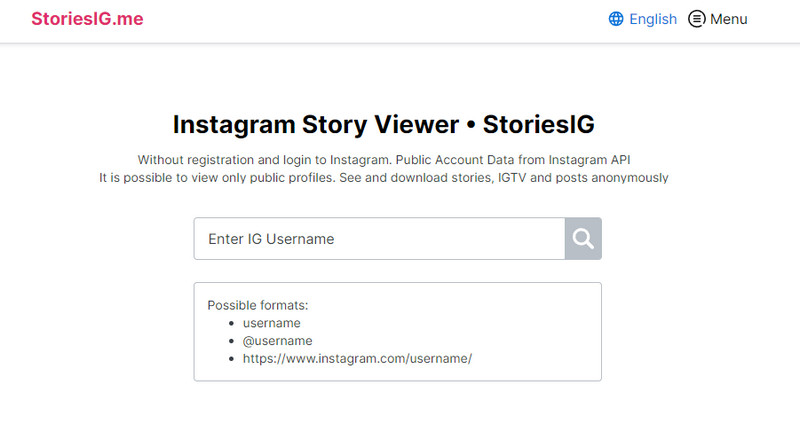Click the globe language icon
800x432 pixels.
616,19
